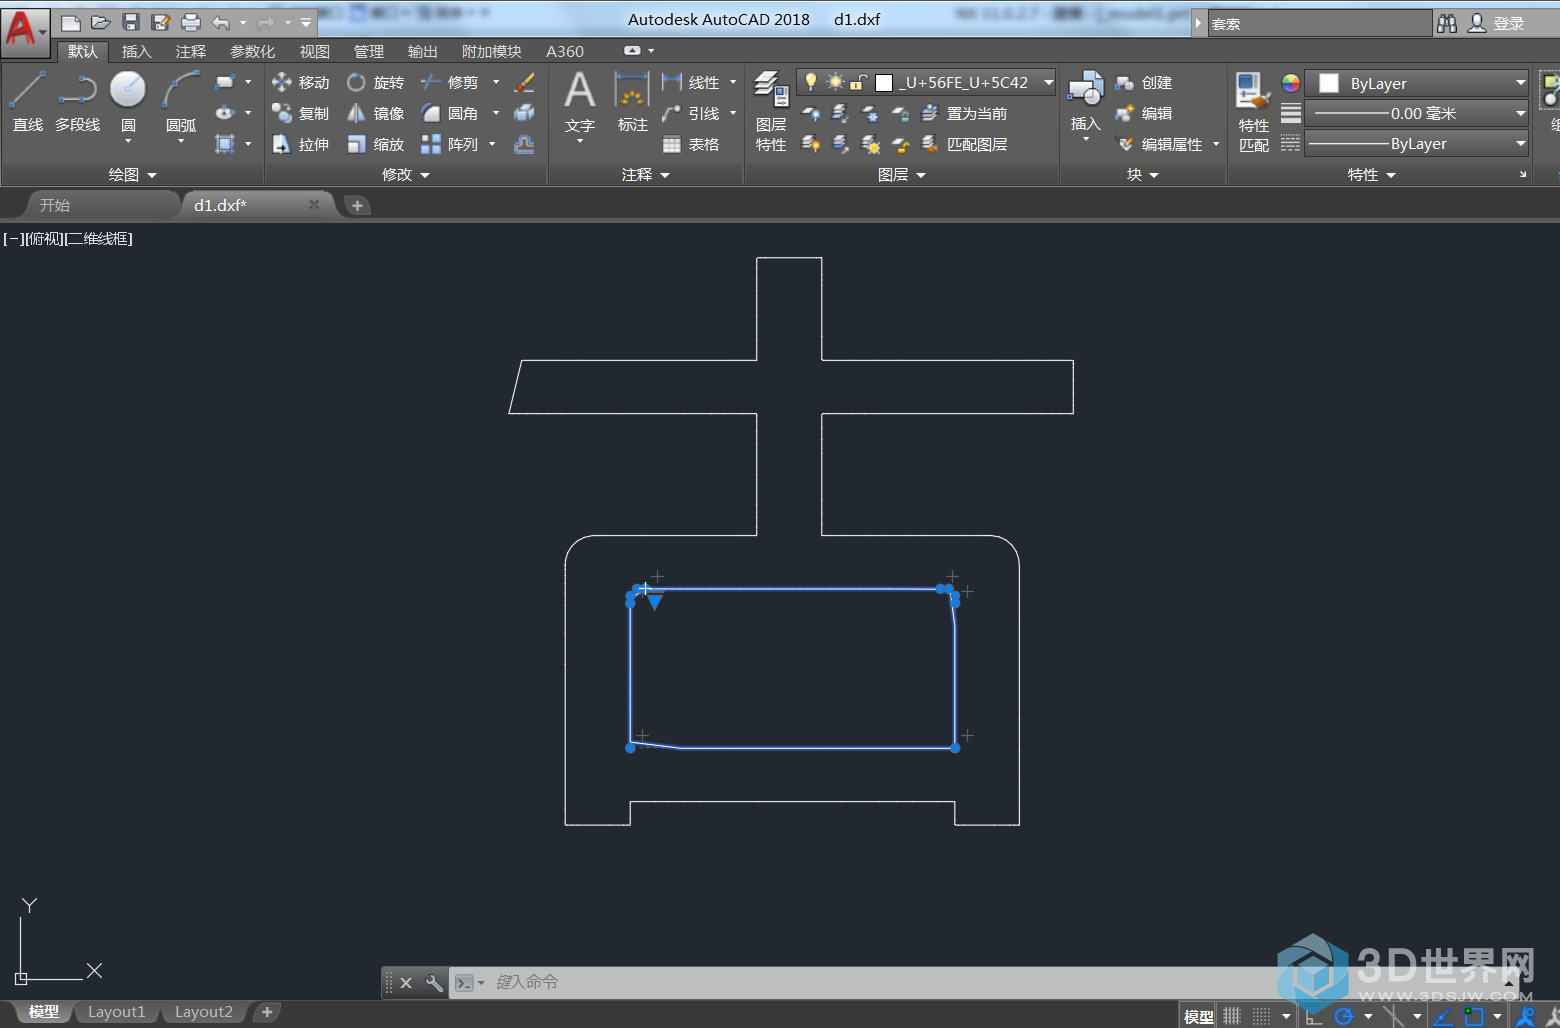This screenshot has height=1028, width=1560.
Task: Click the object color wheel icon
Action: (1291, 83)
